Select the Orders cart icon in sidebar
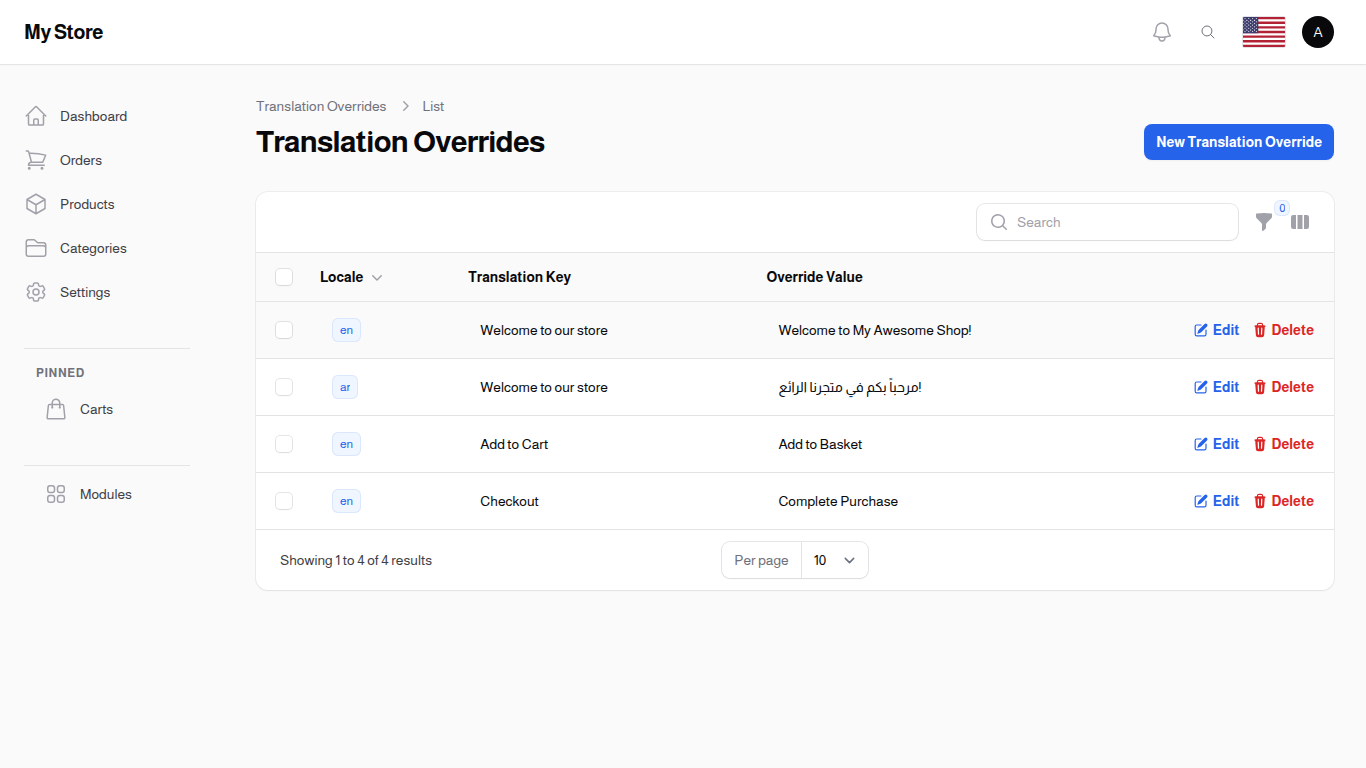Image resolution: width=1366 pixels, height=768 pixels. click(x=36, y=160)
